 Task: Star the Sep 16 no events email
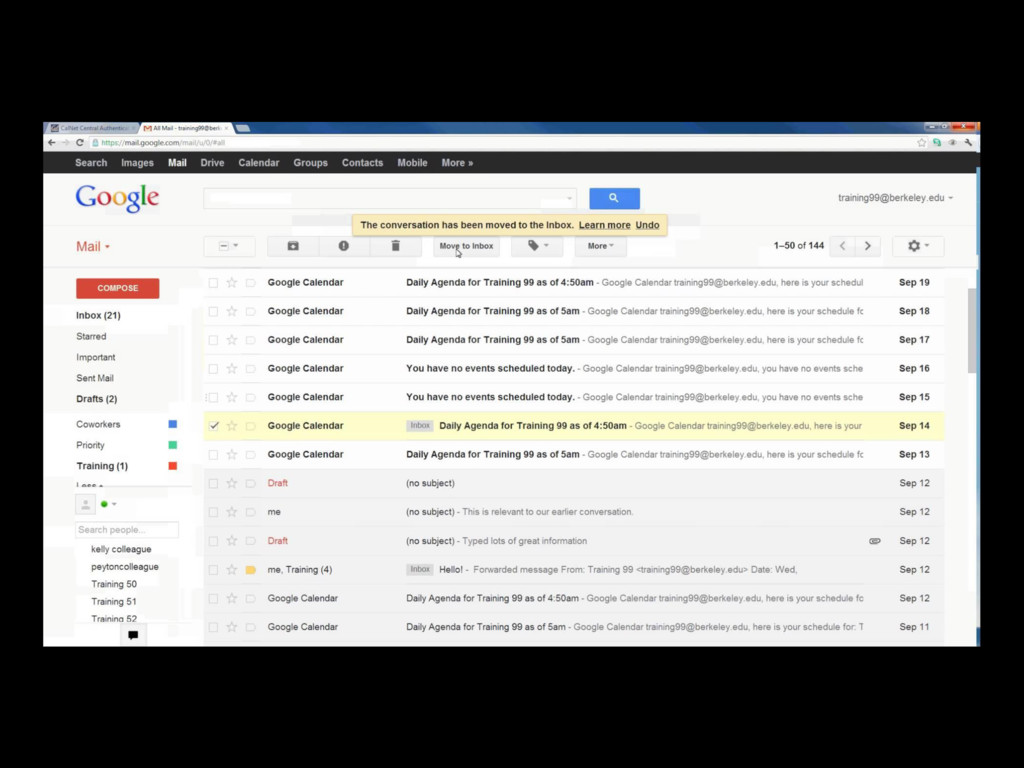tap(231, 368)
